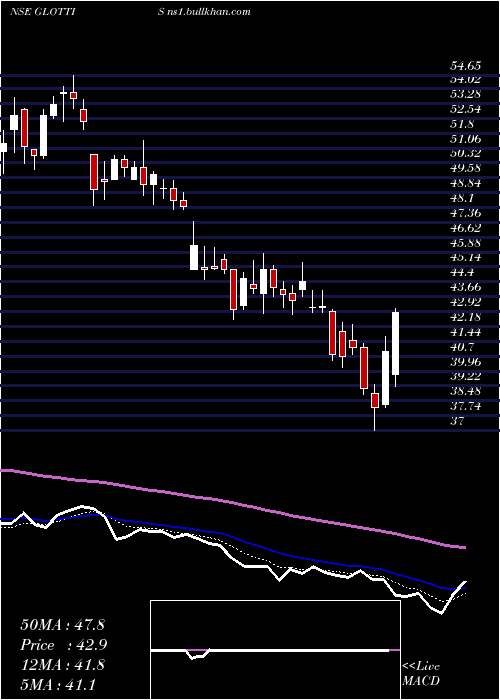Image resolution: width=500 pixels, height=700 pixels.
Task: Click the 49.58 price axis label
Action: click(x=465, y=168)
